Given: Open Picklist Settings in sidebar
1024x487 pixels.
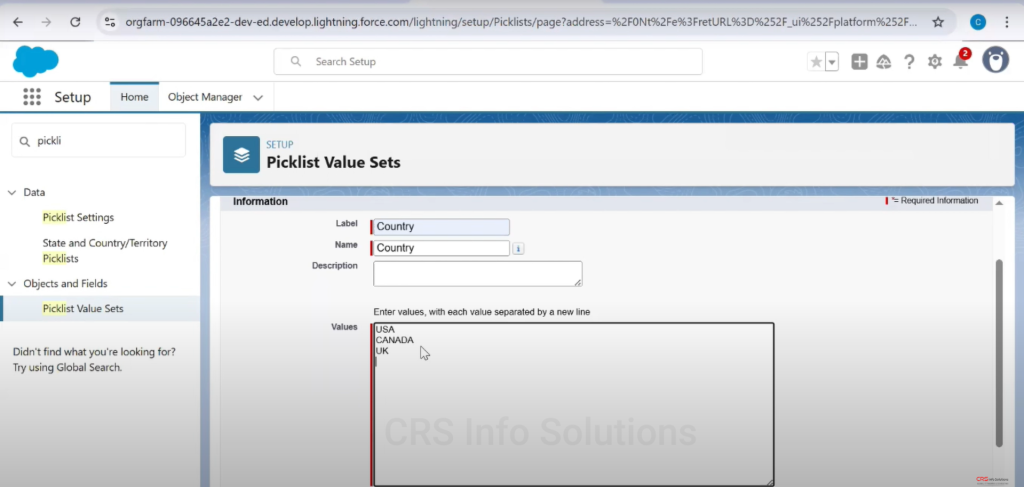Looking at the screenshot, I should coord(78,217).
